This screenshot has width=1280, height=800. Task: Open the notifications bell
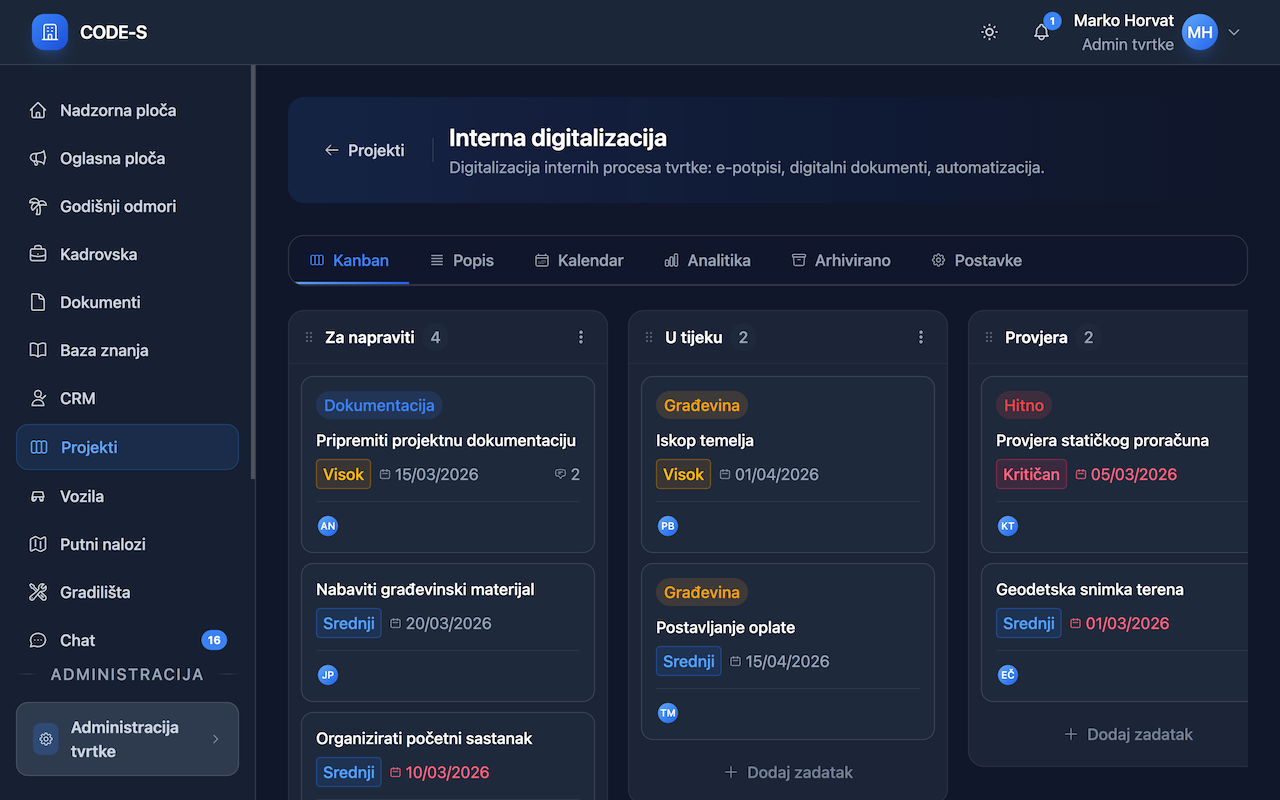click(1041, 32)
